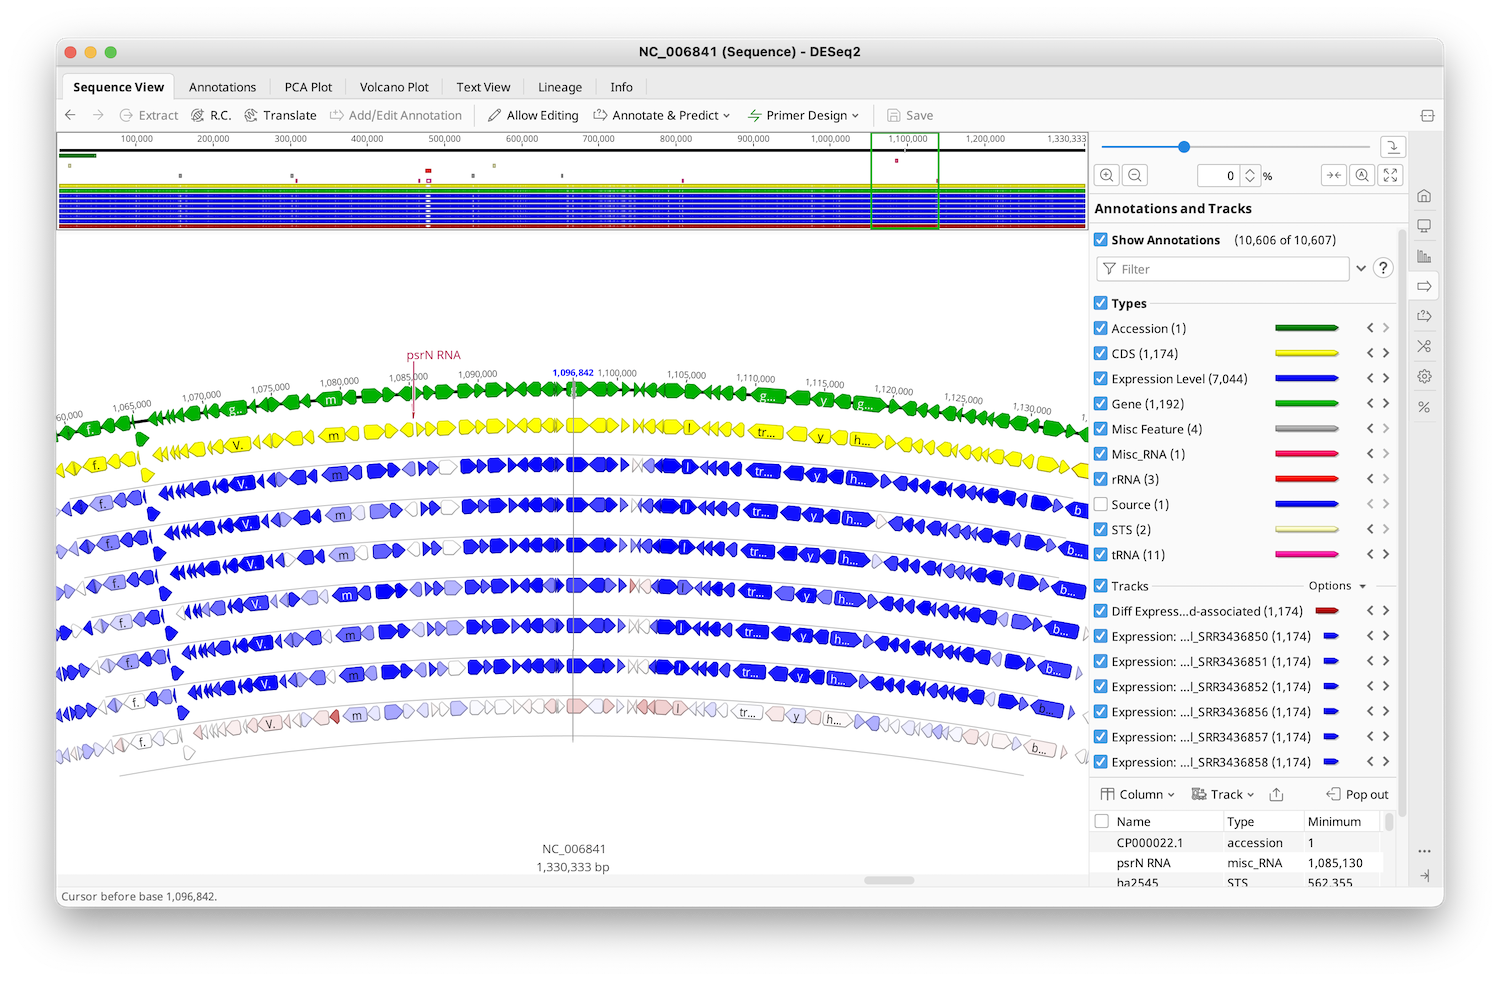The image size is (1500, 981).
Task: Open the Column dropdown menu
Action: [1138, 794]
